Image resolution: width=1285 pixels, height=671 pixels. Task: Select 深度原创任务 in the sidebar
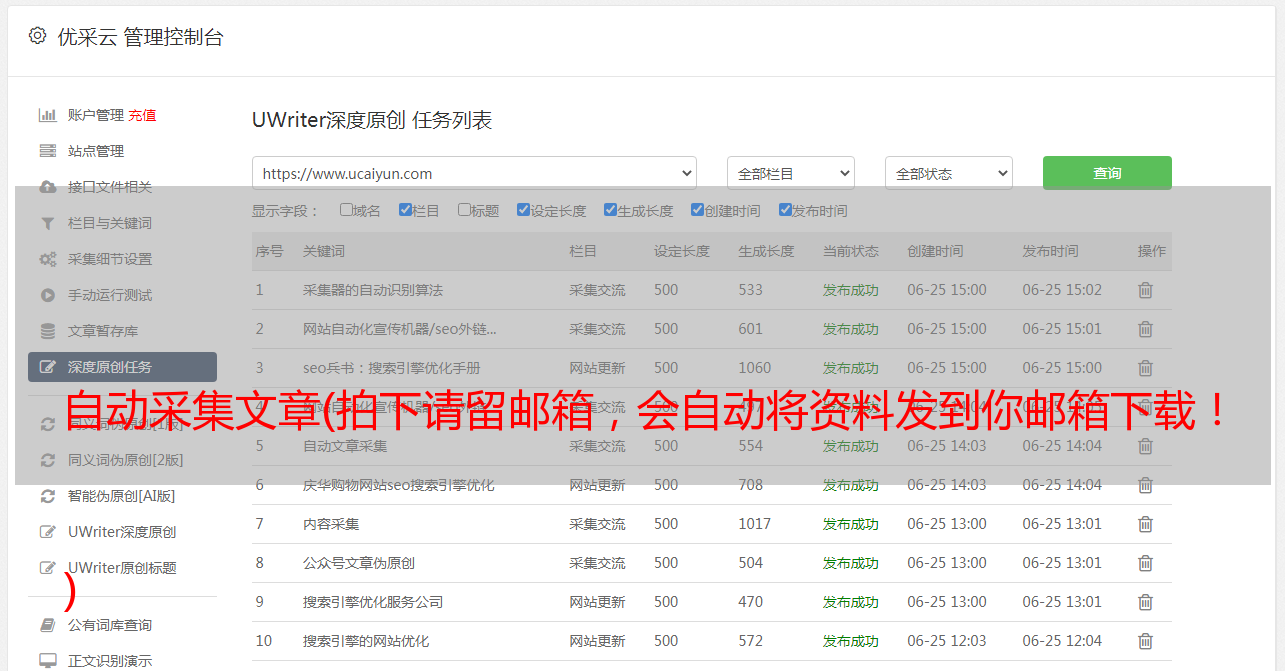[x=122, y=367]
